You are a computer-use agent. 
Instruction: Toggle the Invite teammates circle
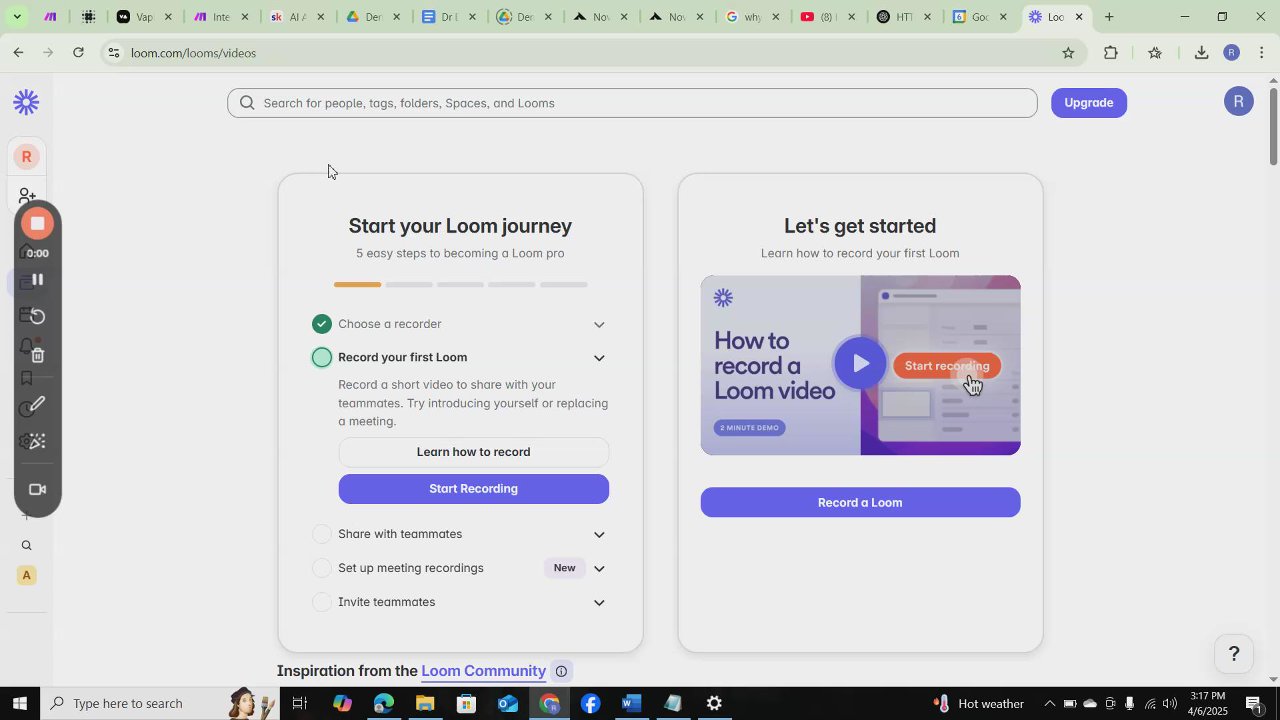[321, 602]
